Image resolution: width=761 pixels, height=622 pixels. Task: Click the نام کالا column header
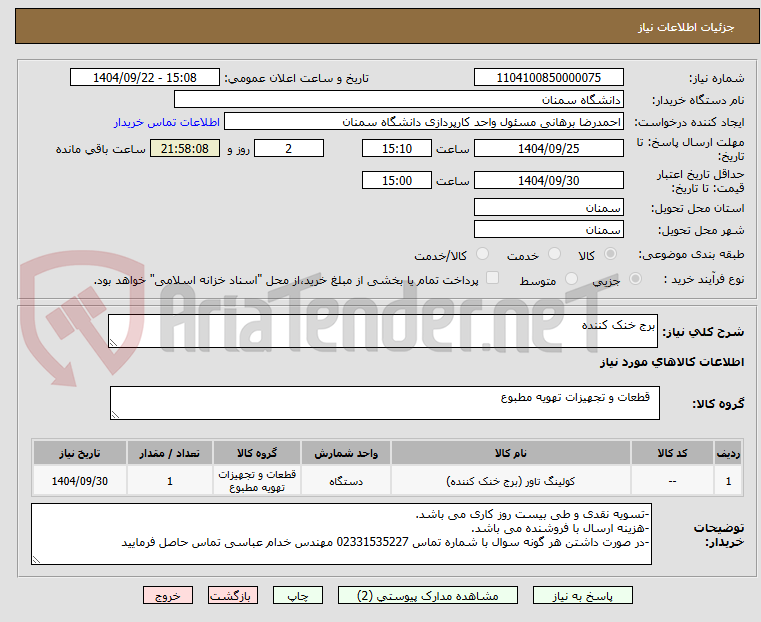(511, 453)
